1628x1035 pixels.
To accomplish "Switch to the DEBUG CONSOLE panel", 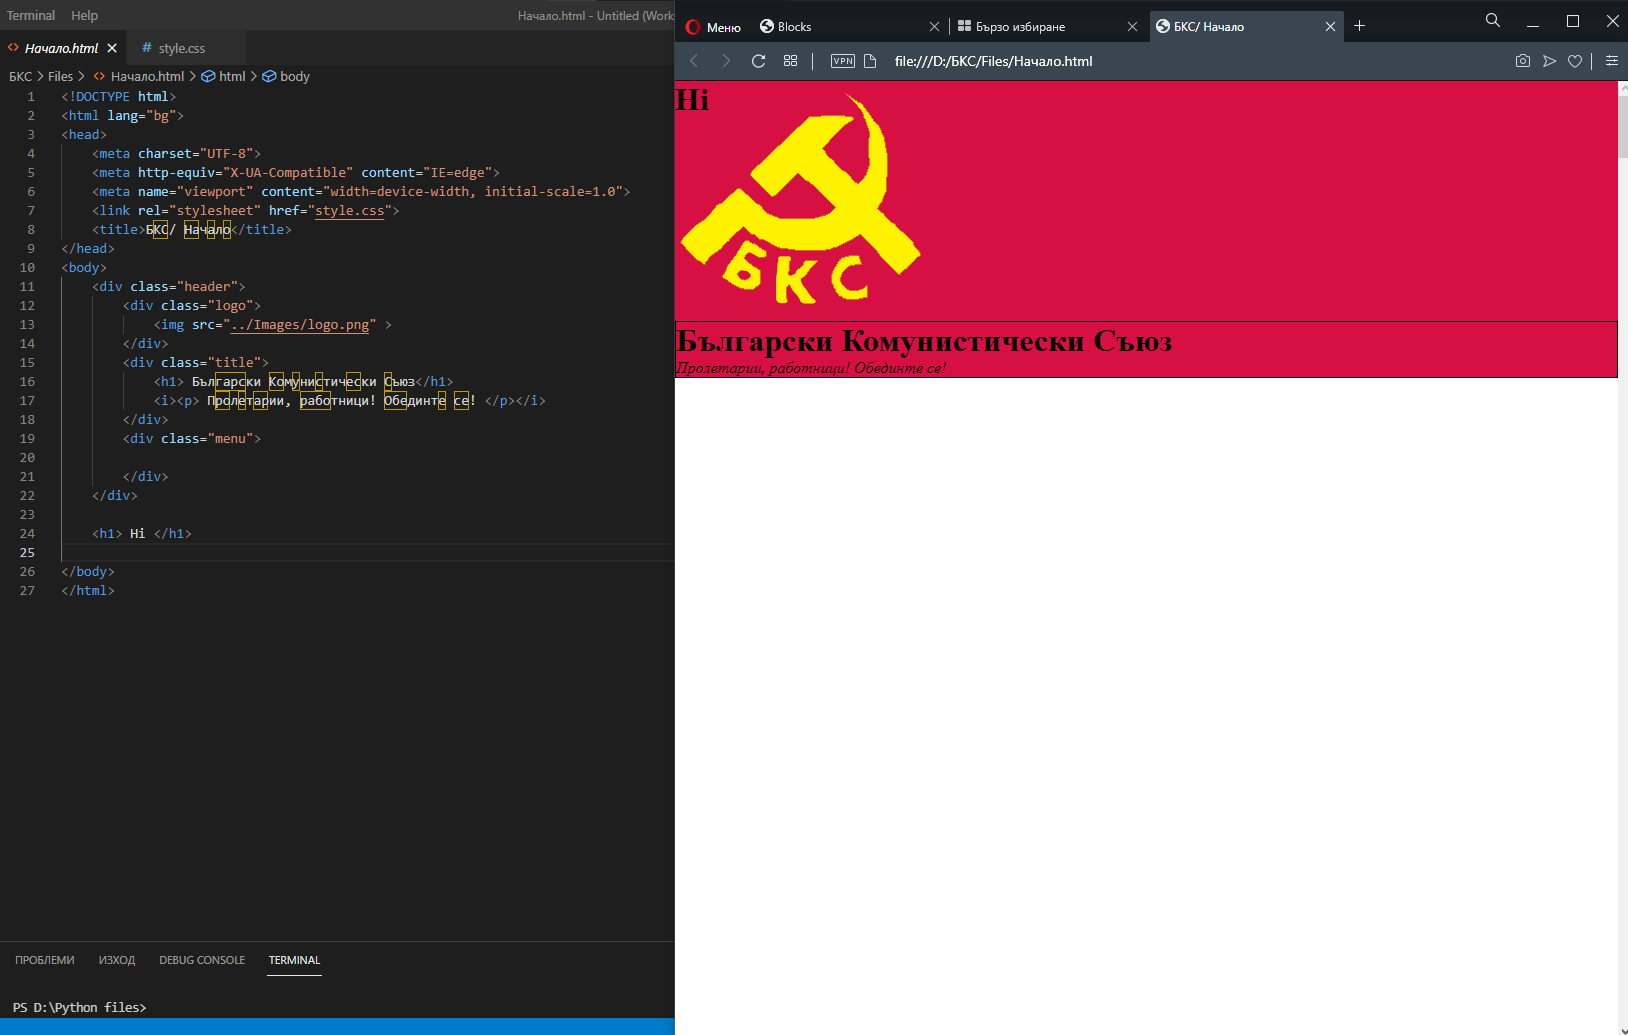I will click(x=202, y=960).
